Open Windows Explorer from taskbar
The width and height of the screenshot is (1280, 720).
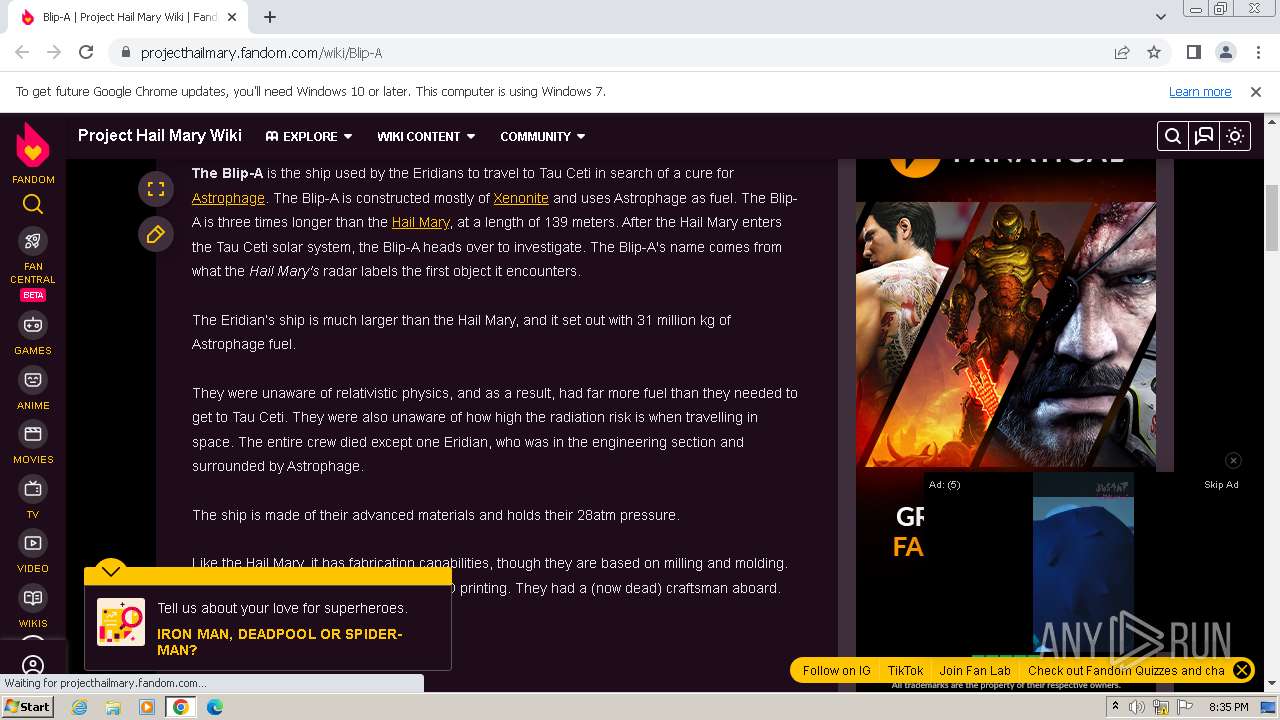pyautogui.click(x=113, y=707)
